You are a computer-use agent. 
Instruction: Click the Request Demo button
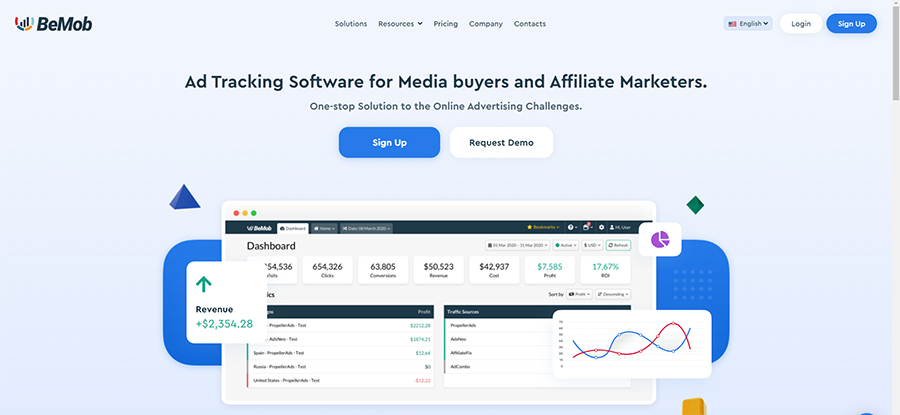[501, 142]
